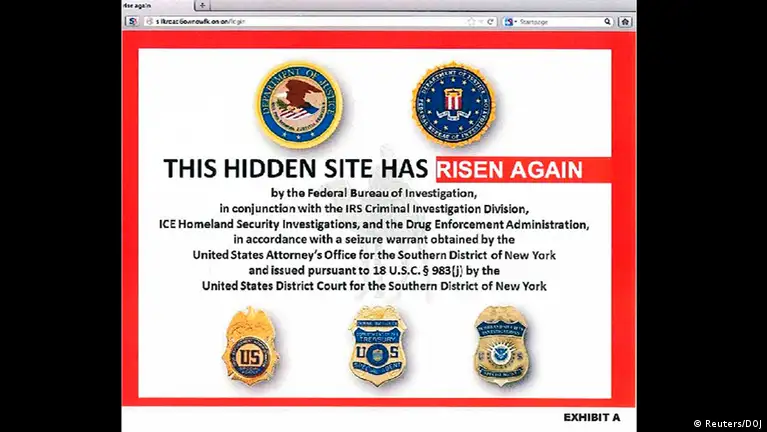Bookmark this page with star icon
The width and height of the screenshot is (767, 432).
click(471, 22)
